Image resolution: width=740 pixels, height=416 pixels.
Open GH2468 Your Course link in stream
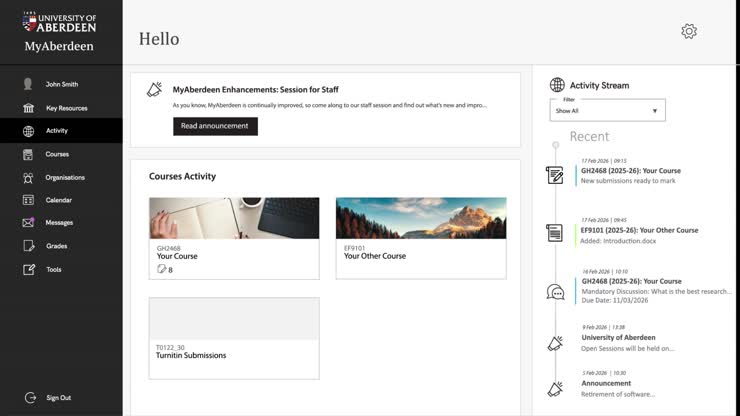coord(631,171)
